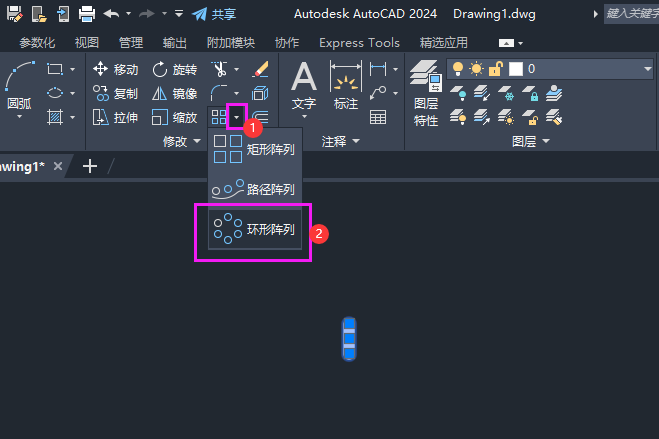This screenshot has width=659, height=439.
Task: Click the Layer Lock icon
Action: 530,93
